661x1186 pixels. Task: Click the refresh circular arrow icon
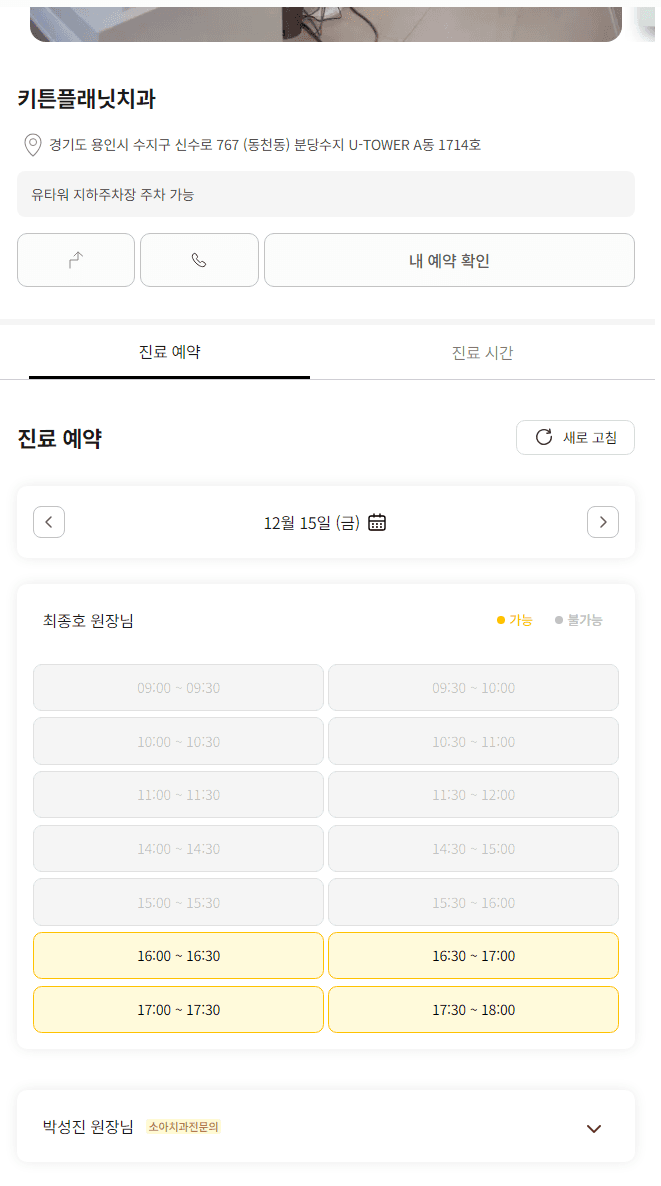(x=544, y=437)
